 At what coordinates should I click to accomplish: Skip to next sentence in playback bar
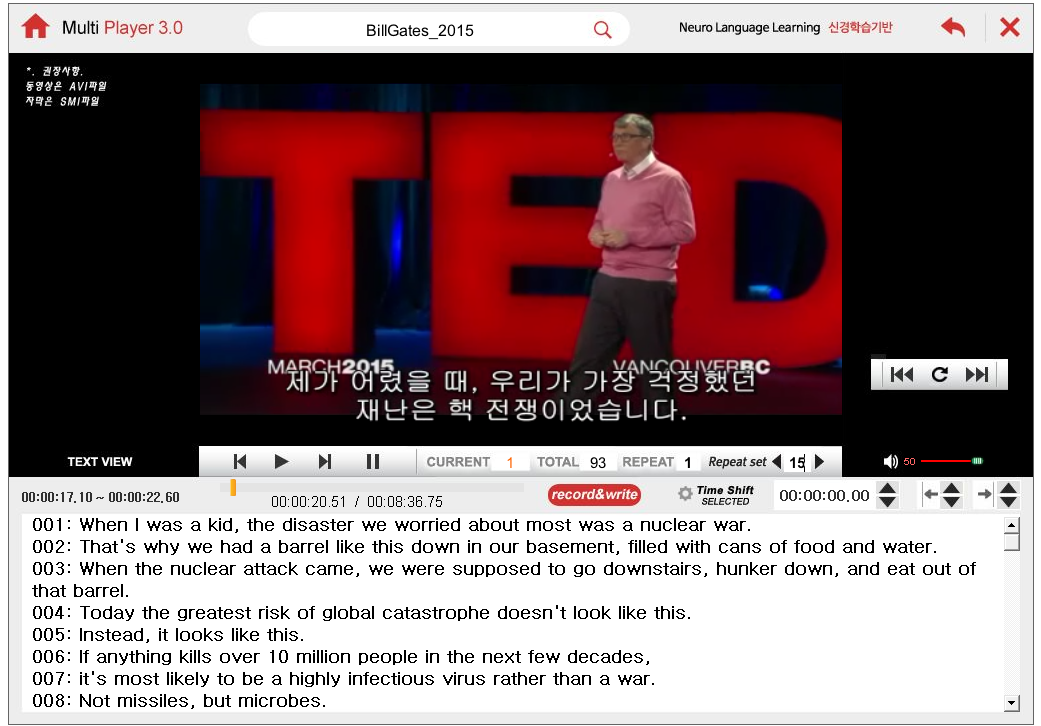pos(325,461)
